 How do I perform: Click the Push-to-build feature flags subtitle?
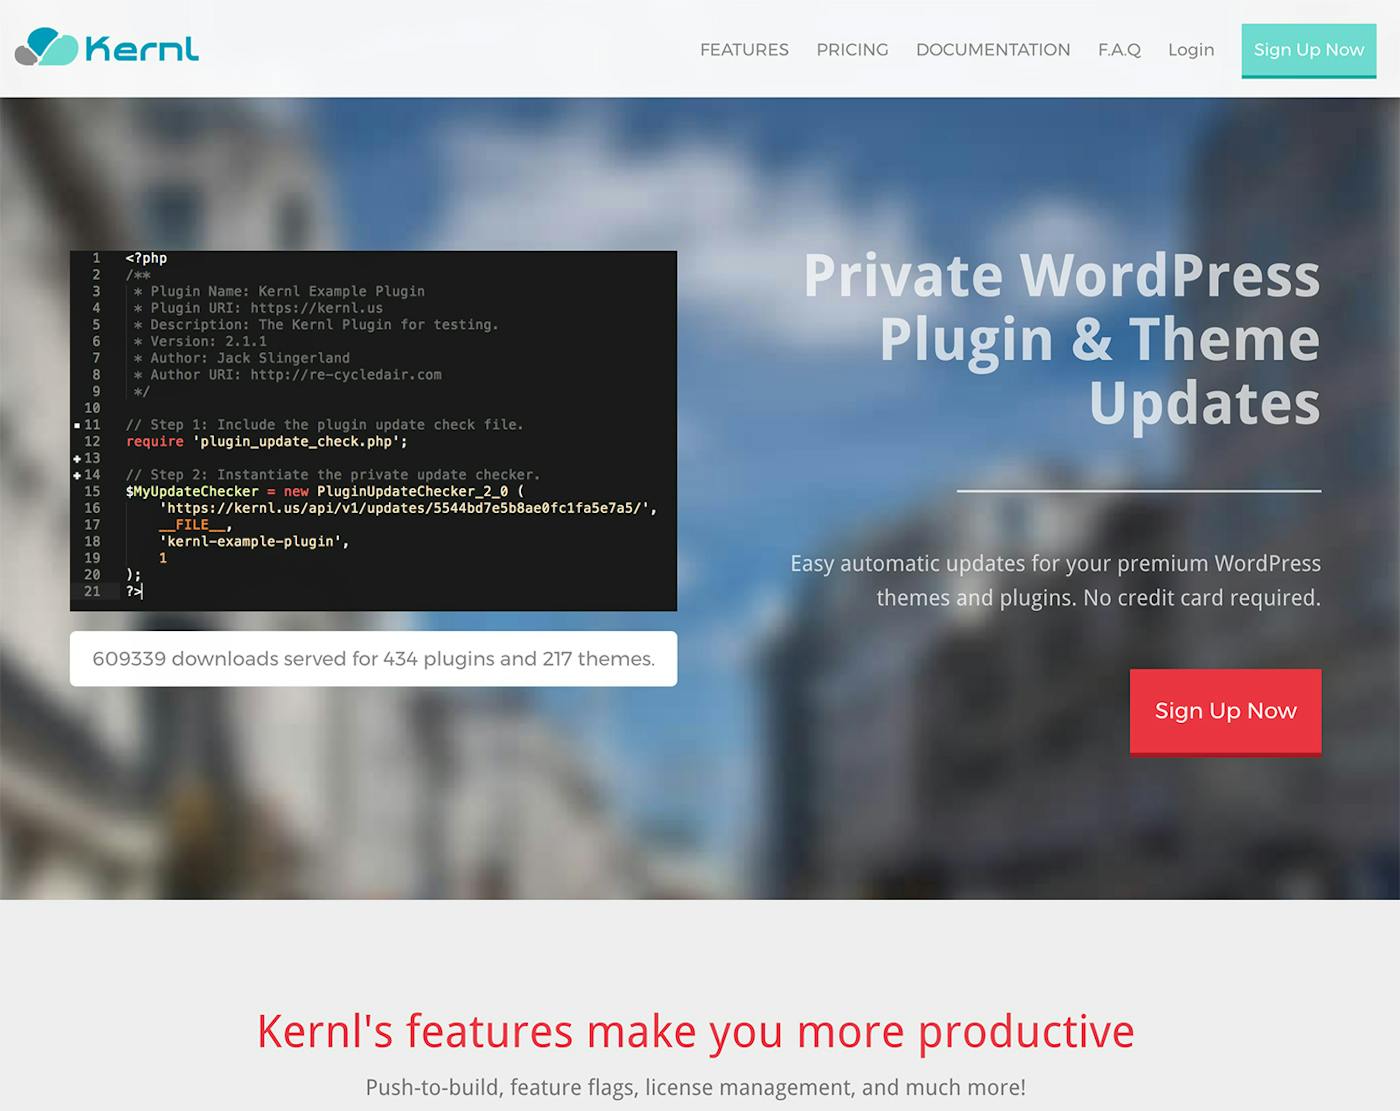(x=695, y=1087)
